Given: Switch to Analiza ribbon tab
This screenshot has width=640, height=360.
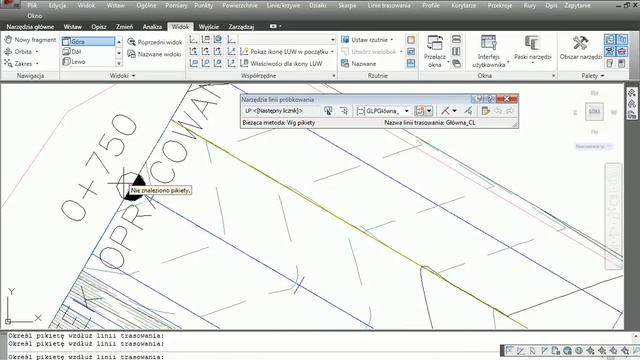Looking at the screenshot, I should pos(152,27).
